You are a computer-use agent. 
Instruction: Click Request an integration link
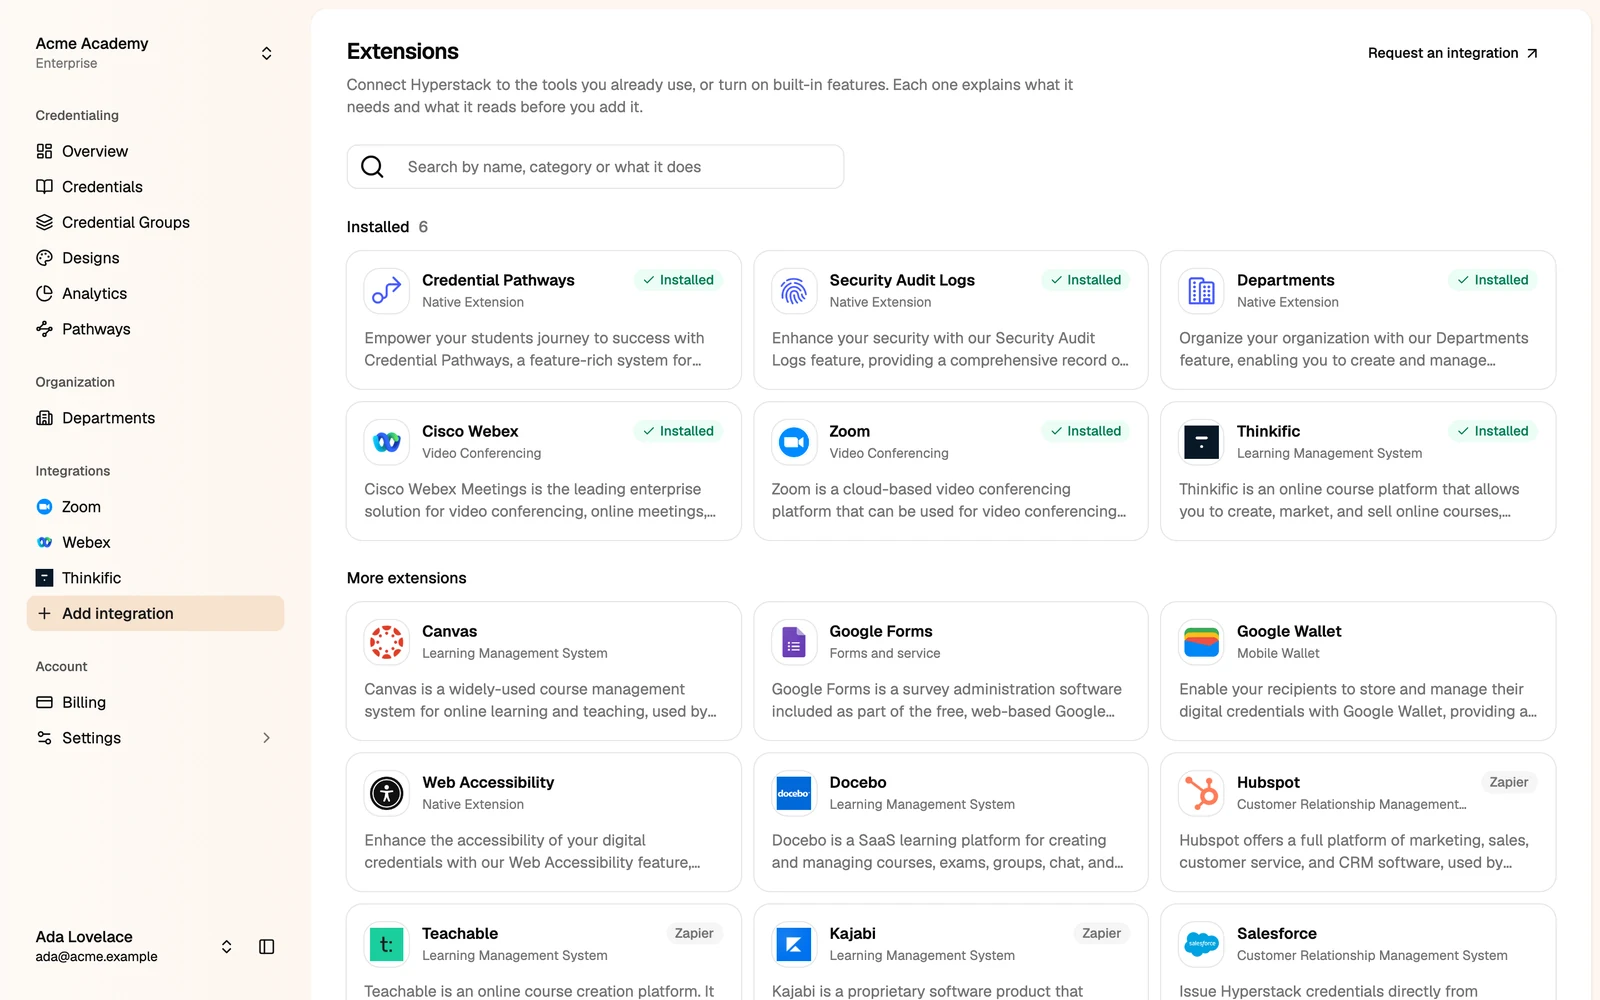coord(1453,53)
